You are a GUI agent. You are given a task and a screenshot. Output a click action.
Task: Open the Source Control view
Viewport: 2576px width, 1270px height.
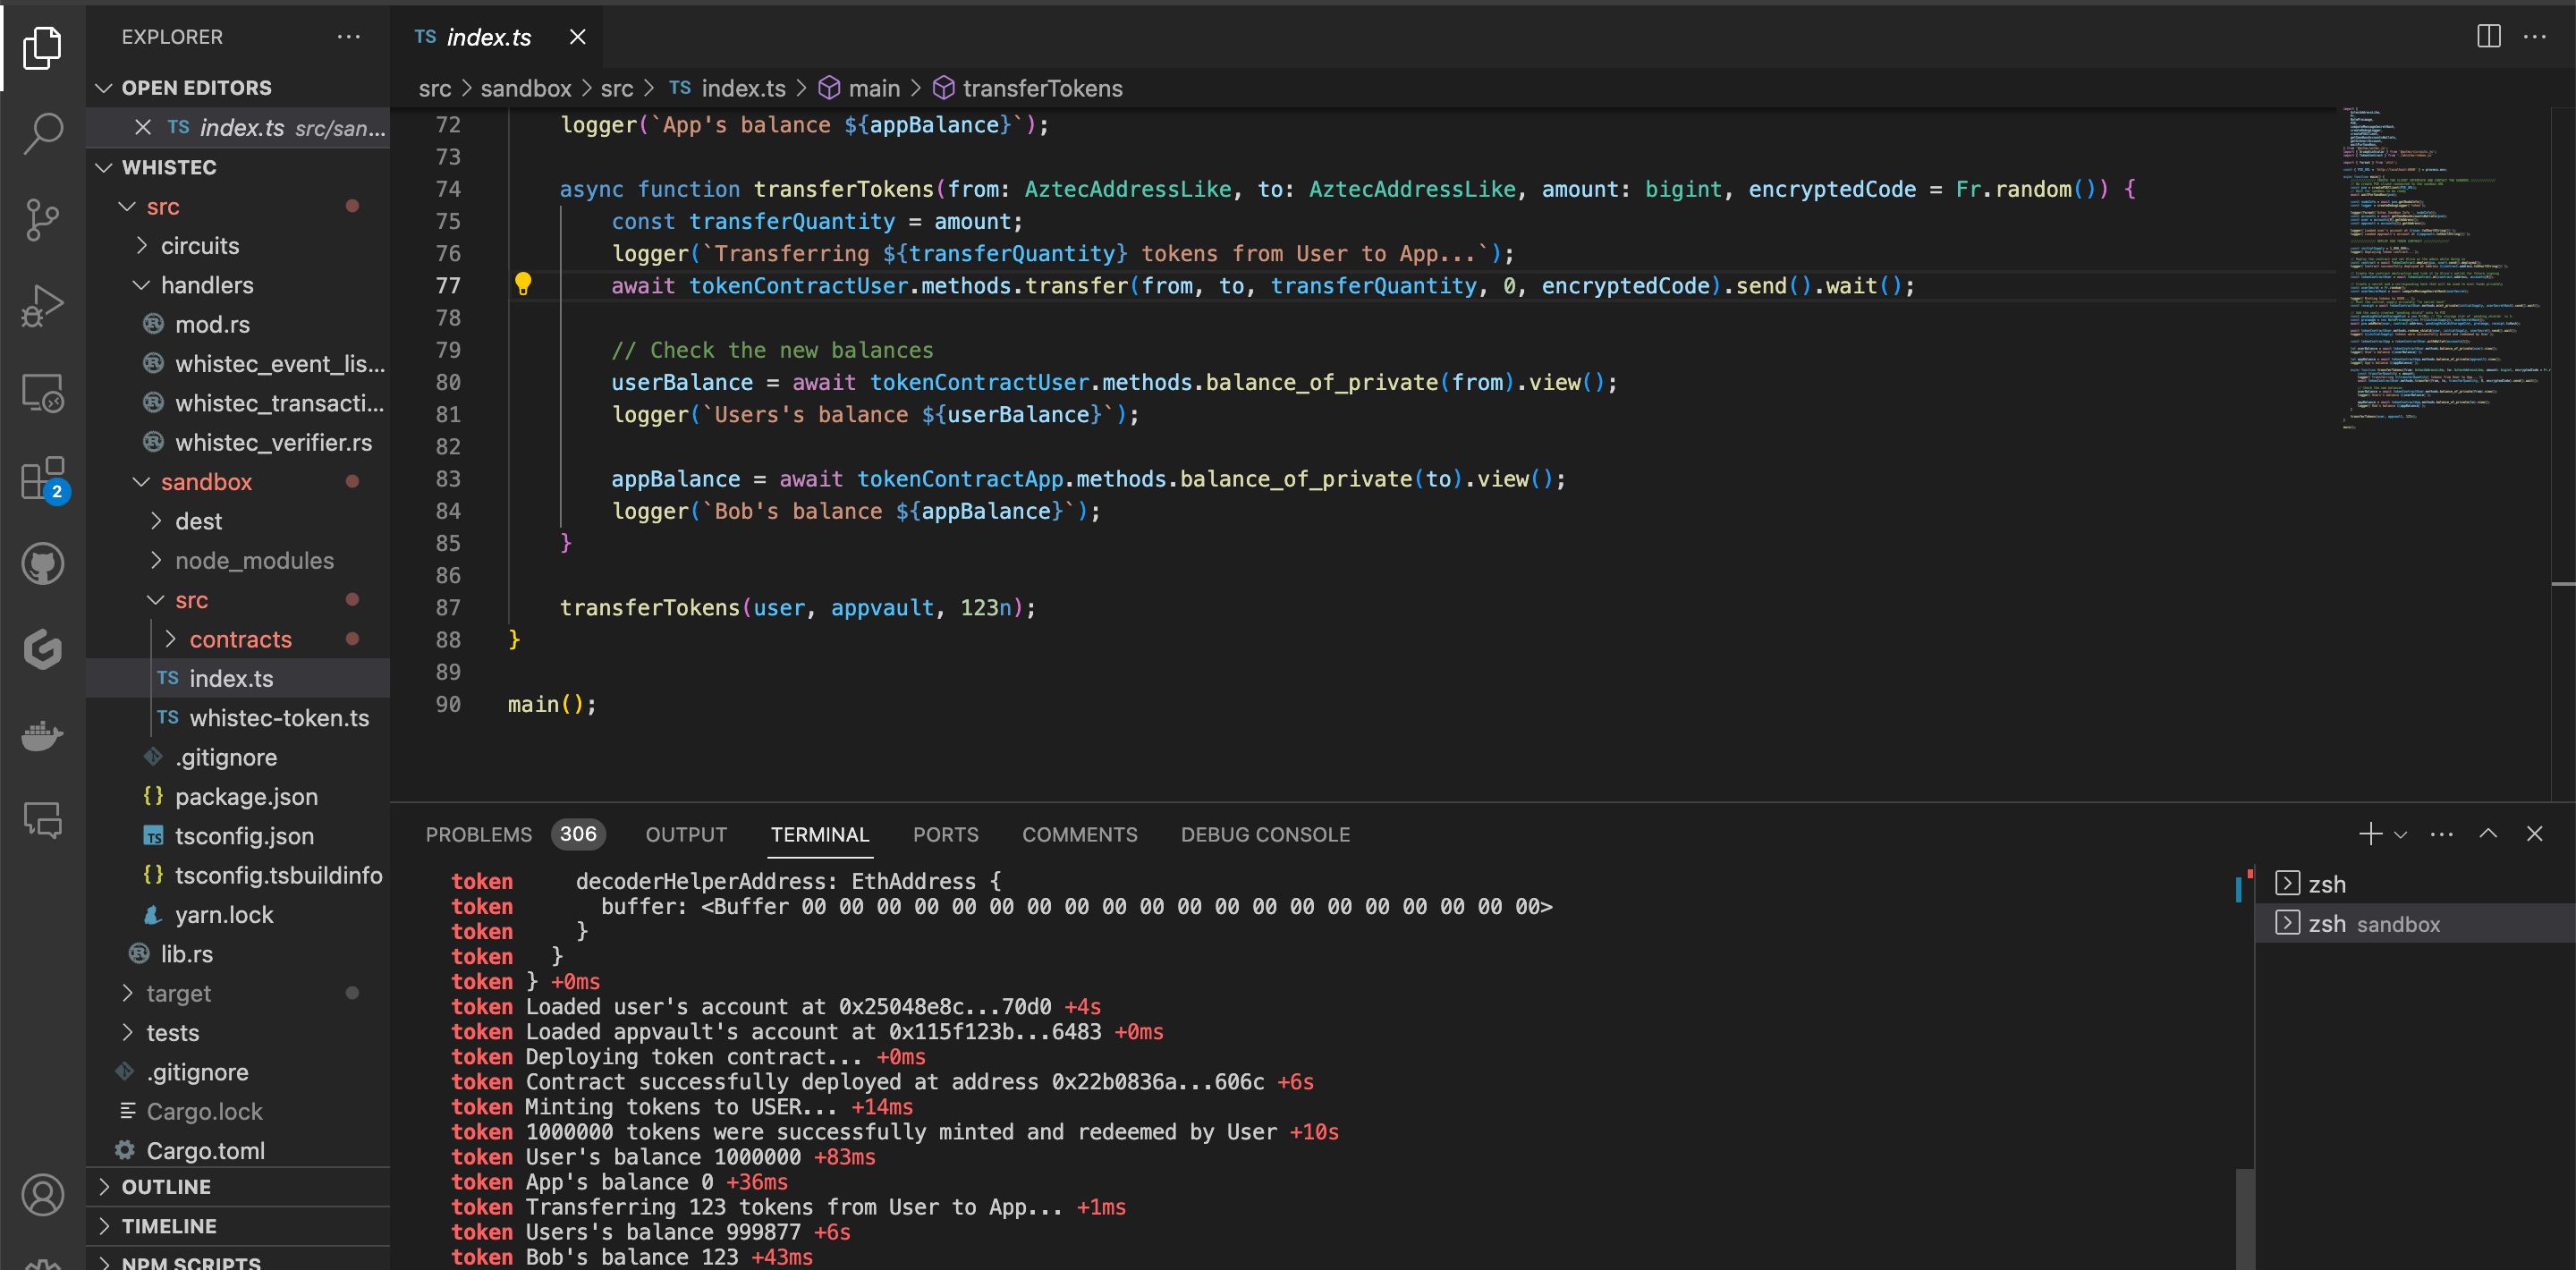(42, 219)
